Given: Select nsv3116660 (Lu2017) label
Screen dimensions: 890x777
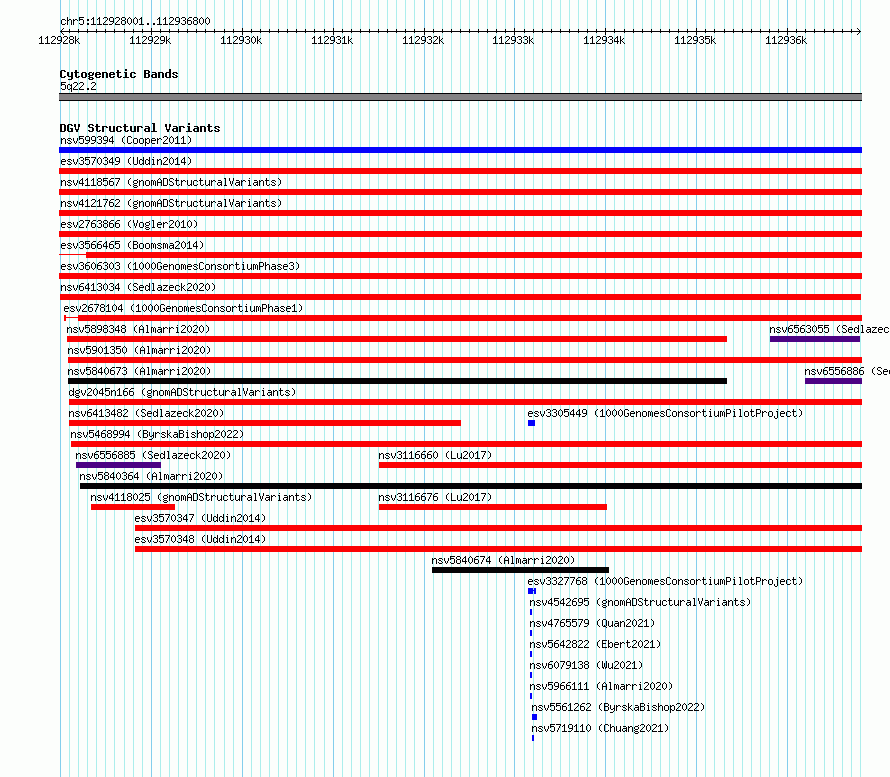Looking at the screenshot, I should click(x=435, y=455).
